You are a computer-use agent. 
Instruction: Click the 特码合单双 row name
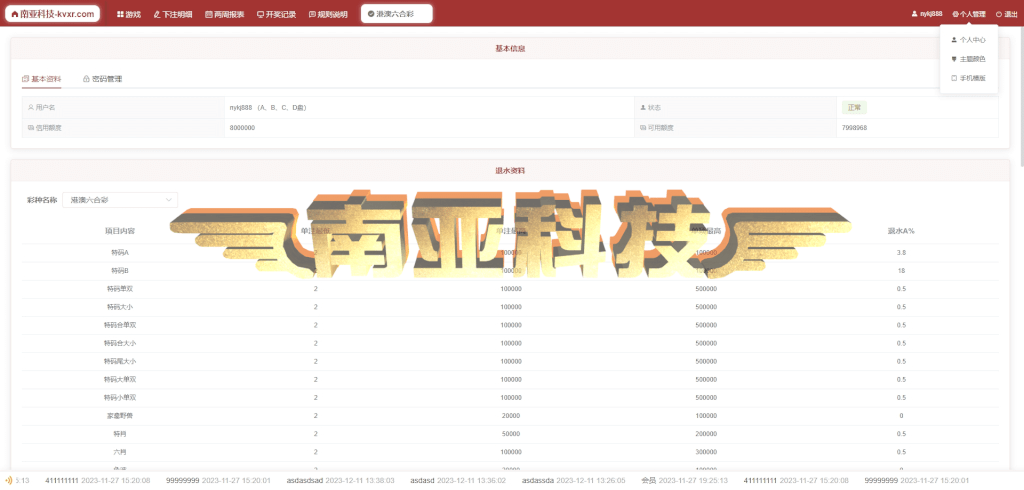click(120, 325)
